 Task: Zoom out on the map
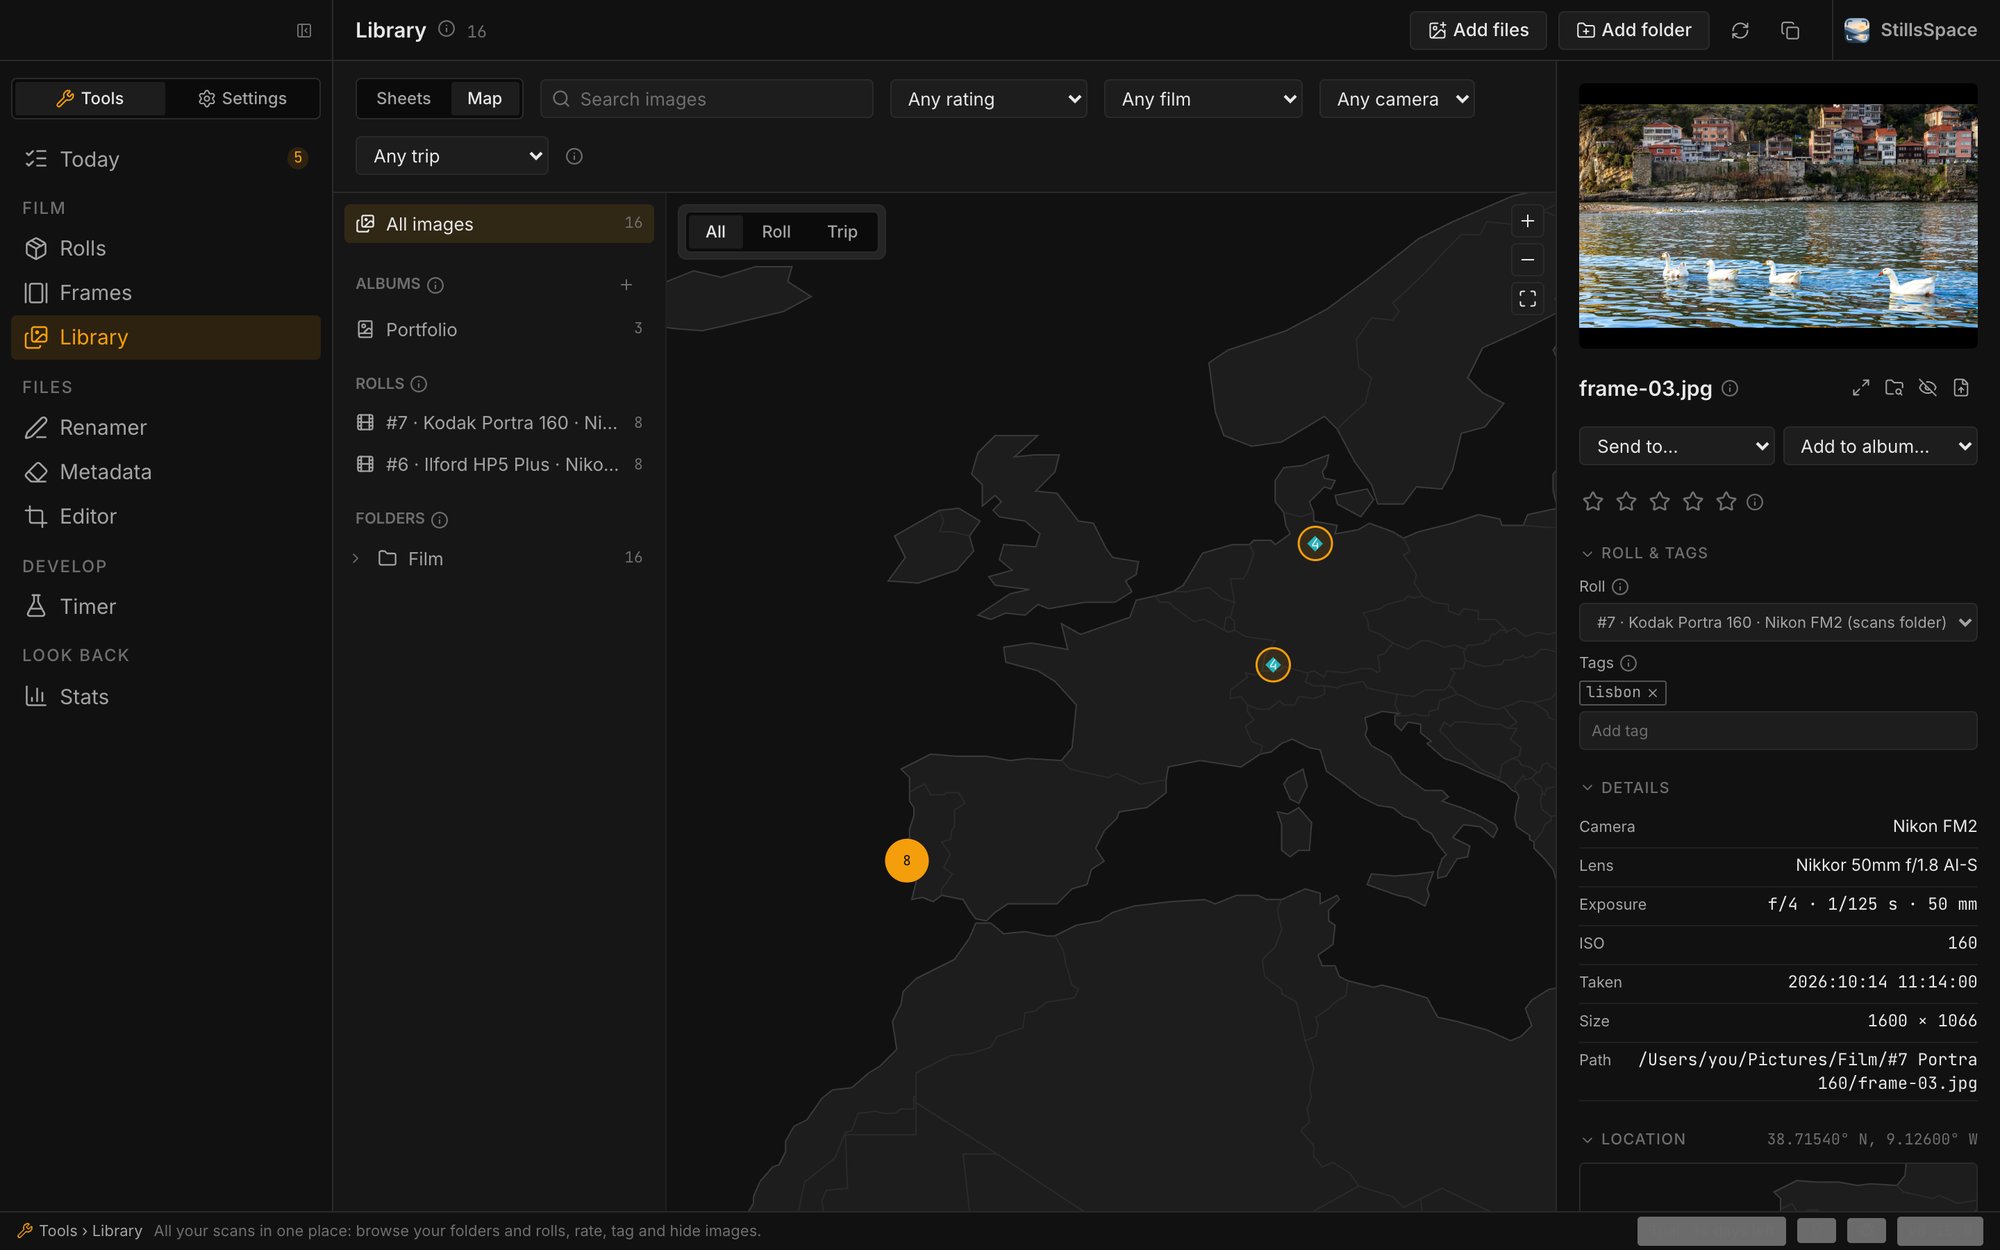click(x=1527, y=260)
